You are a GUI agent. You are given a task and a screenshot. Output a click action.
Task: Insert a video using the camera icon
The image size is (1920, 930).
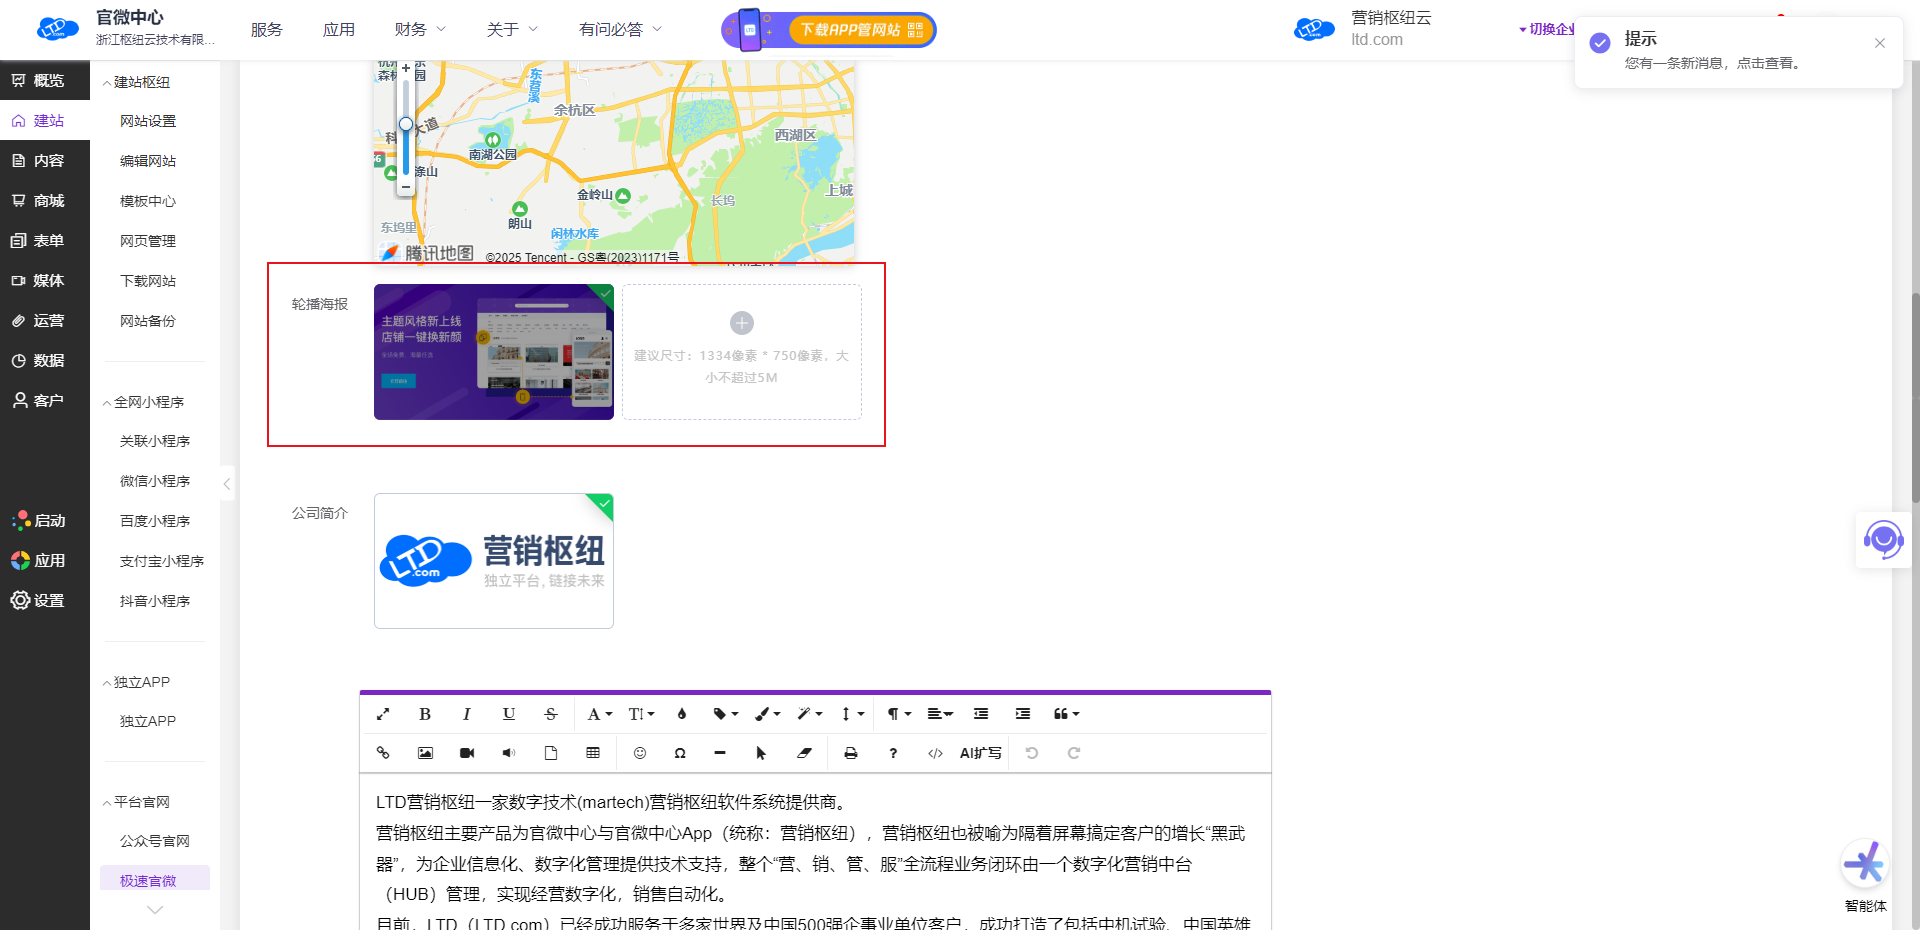pyautogui.click(x=467, y=753)
